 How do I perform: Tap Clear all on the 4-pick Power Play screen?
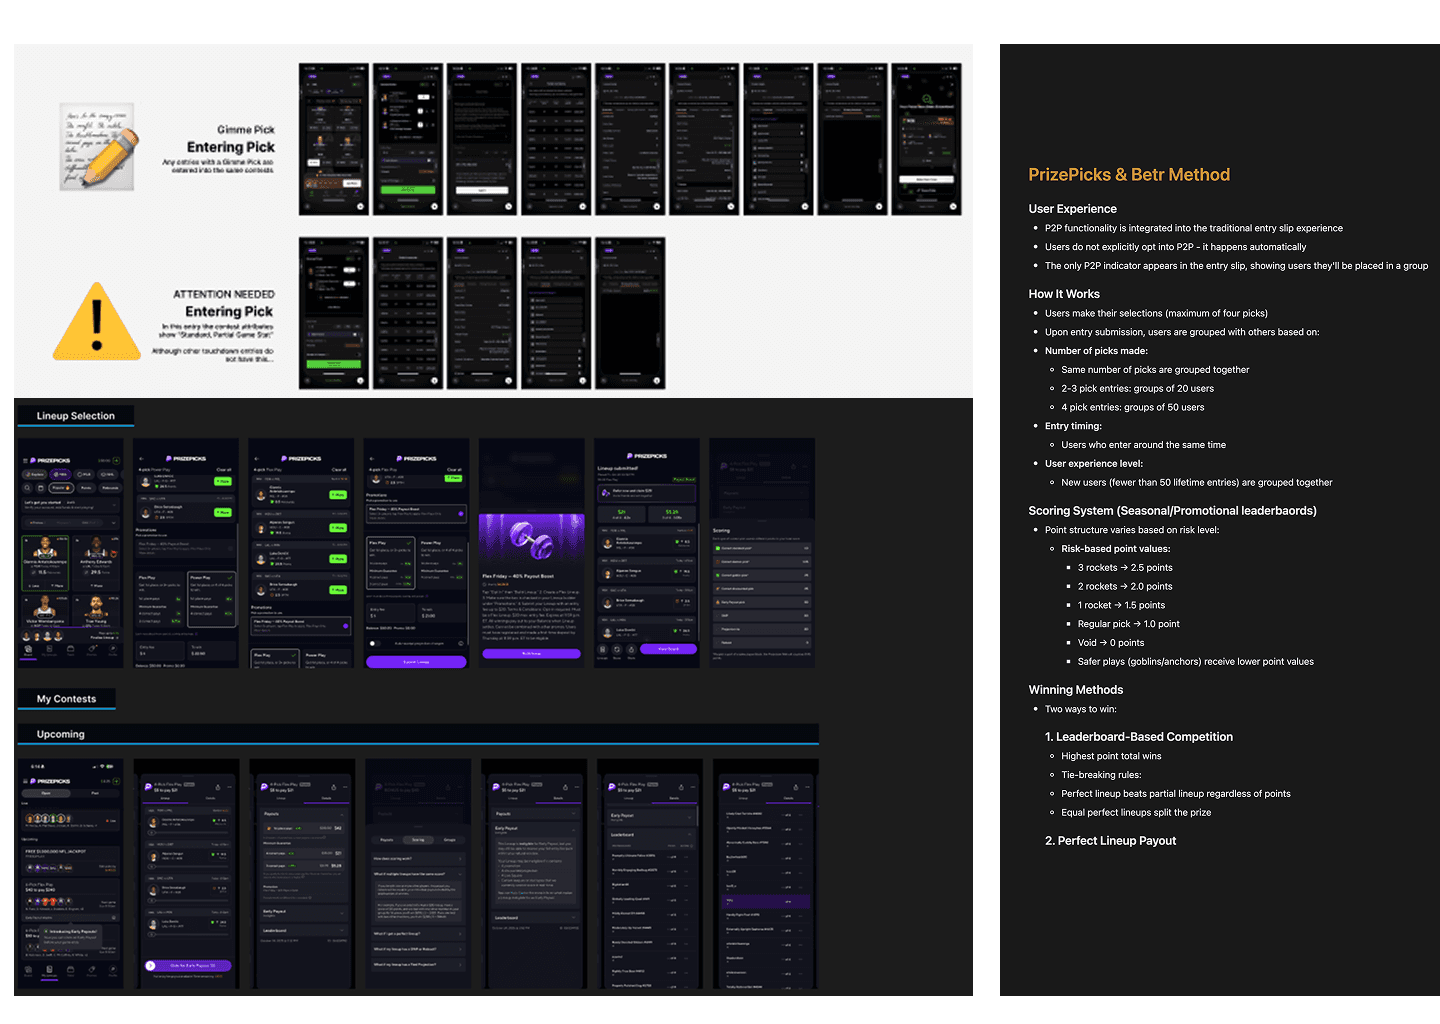224,470
